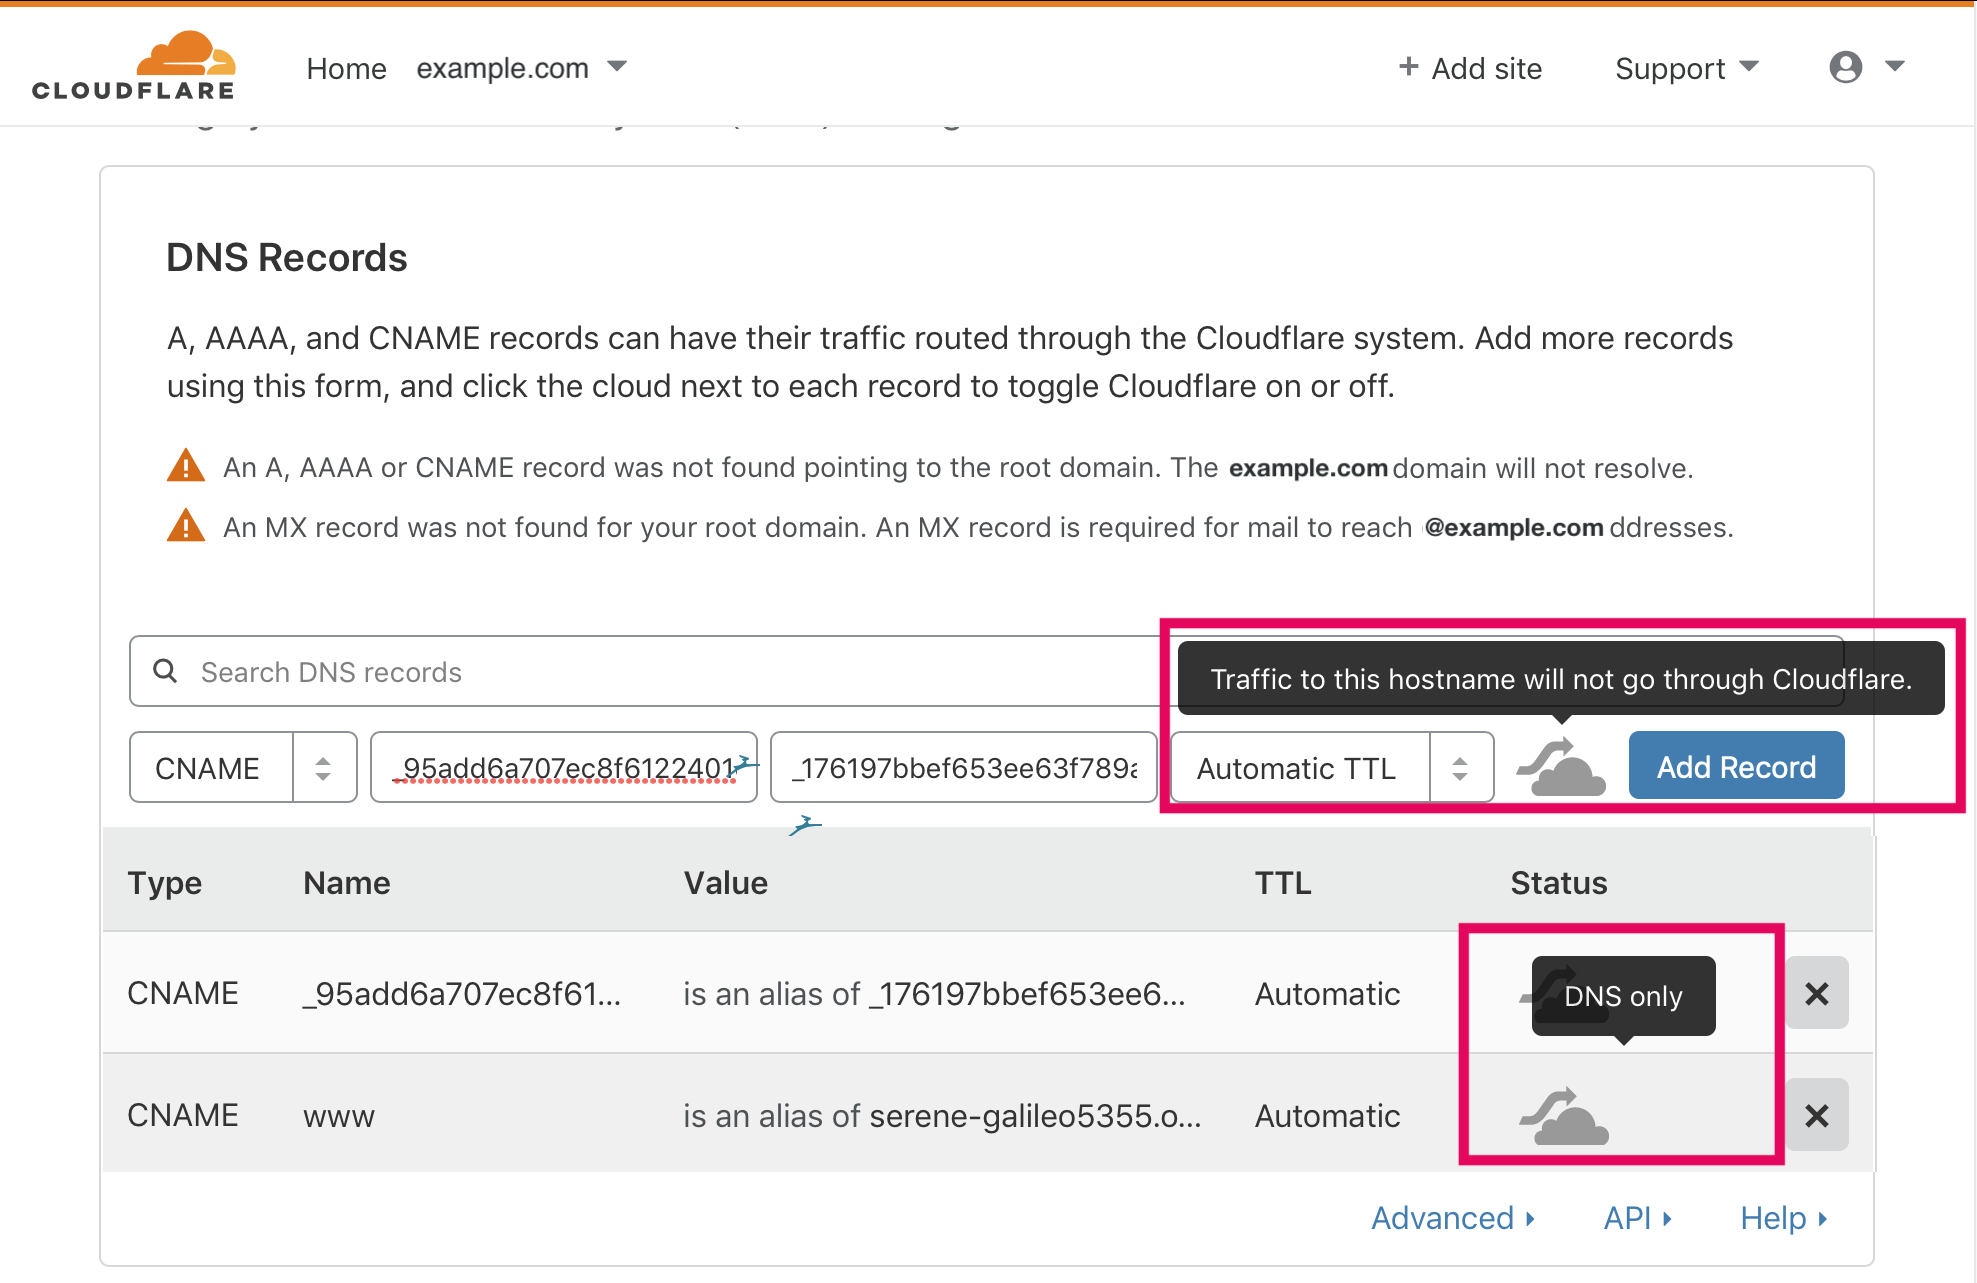The width and height of the screenshot is (1977, 1283).
Task: Click the Add Record button
Action: (x=1736, y=766)
